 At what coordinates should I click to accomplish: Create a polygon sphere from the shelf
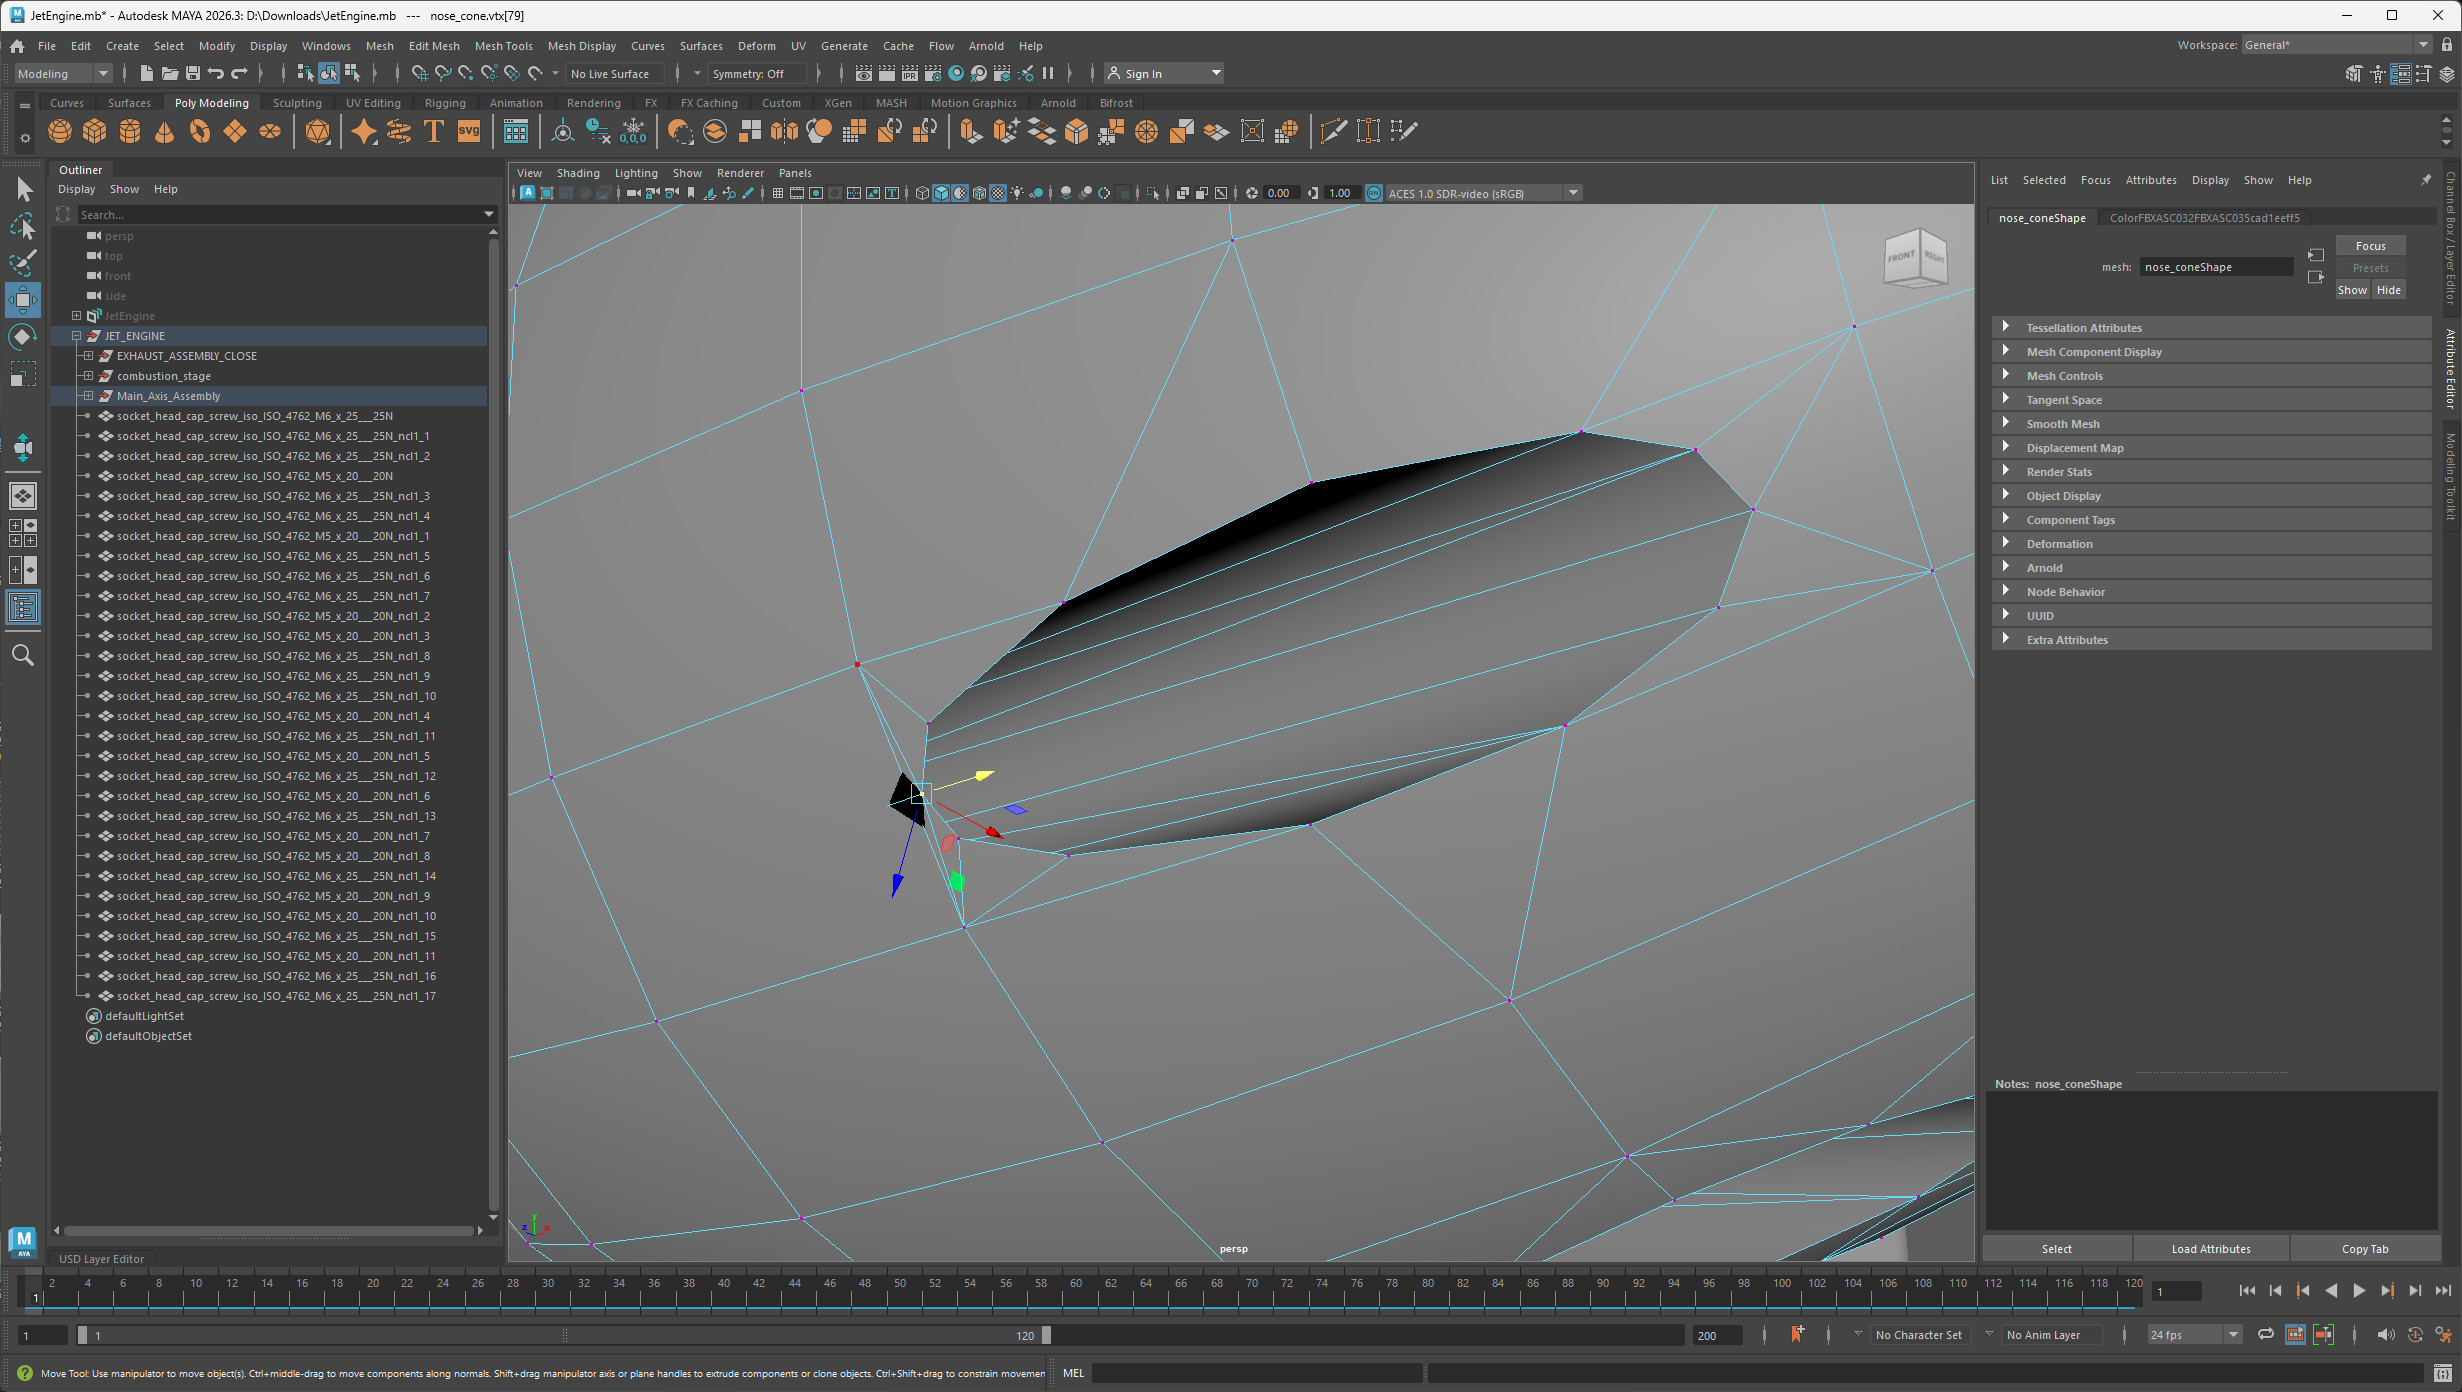click(x=59, y=131)
